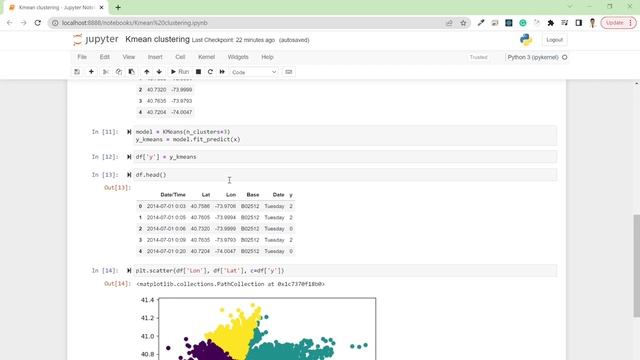Viewport: 640px width, 360px height.
Task: Click the Last Checkpoint status text
Action: (233, 40)
